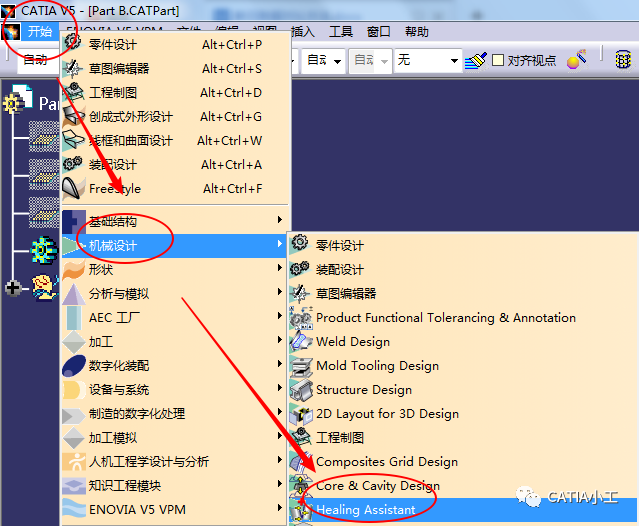
Task: Click the yellow sphere wand toolbar icon
Action: coord(577,59)
